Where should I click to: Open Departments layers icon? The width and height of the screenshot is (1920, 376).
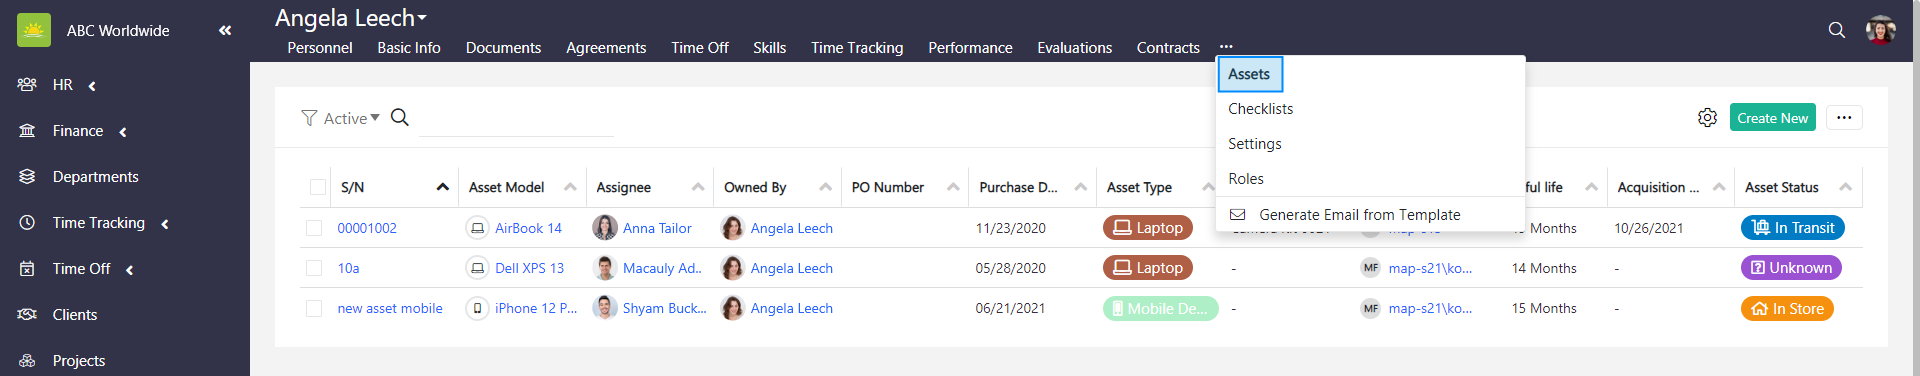click(x=27, y=177)
